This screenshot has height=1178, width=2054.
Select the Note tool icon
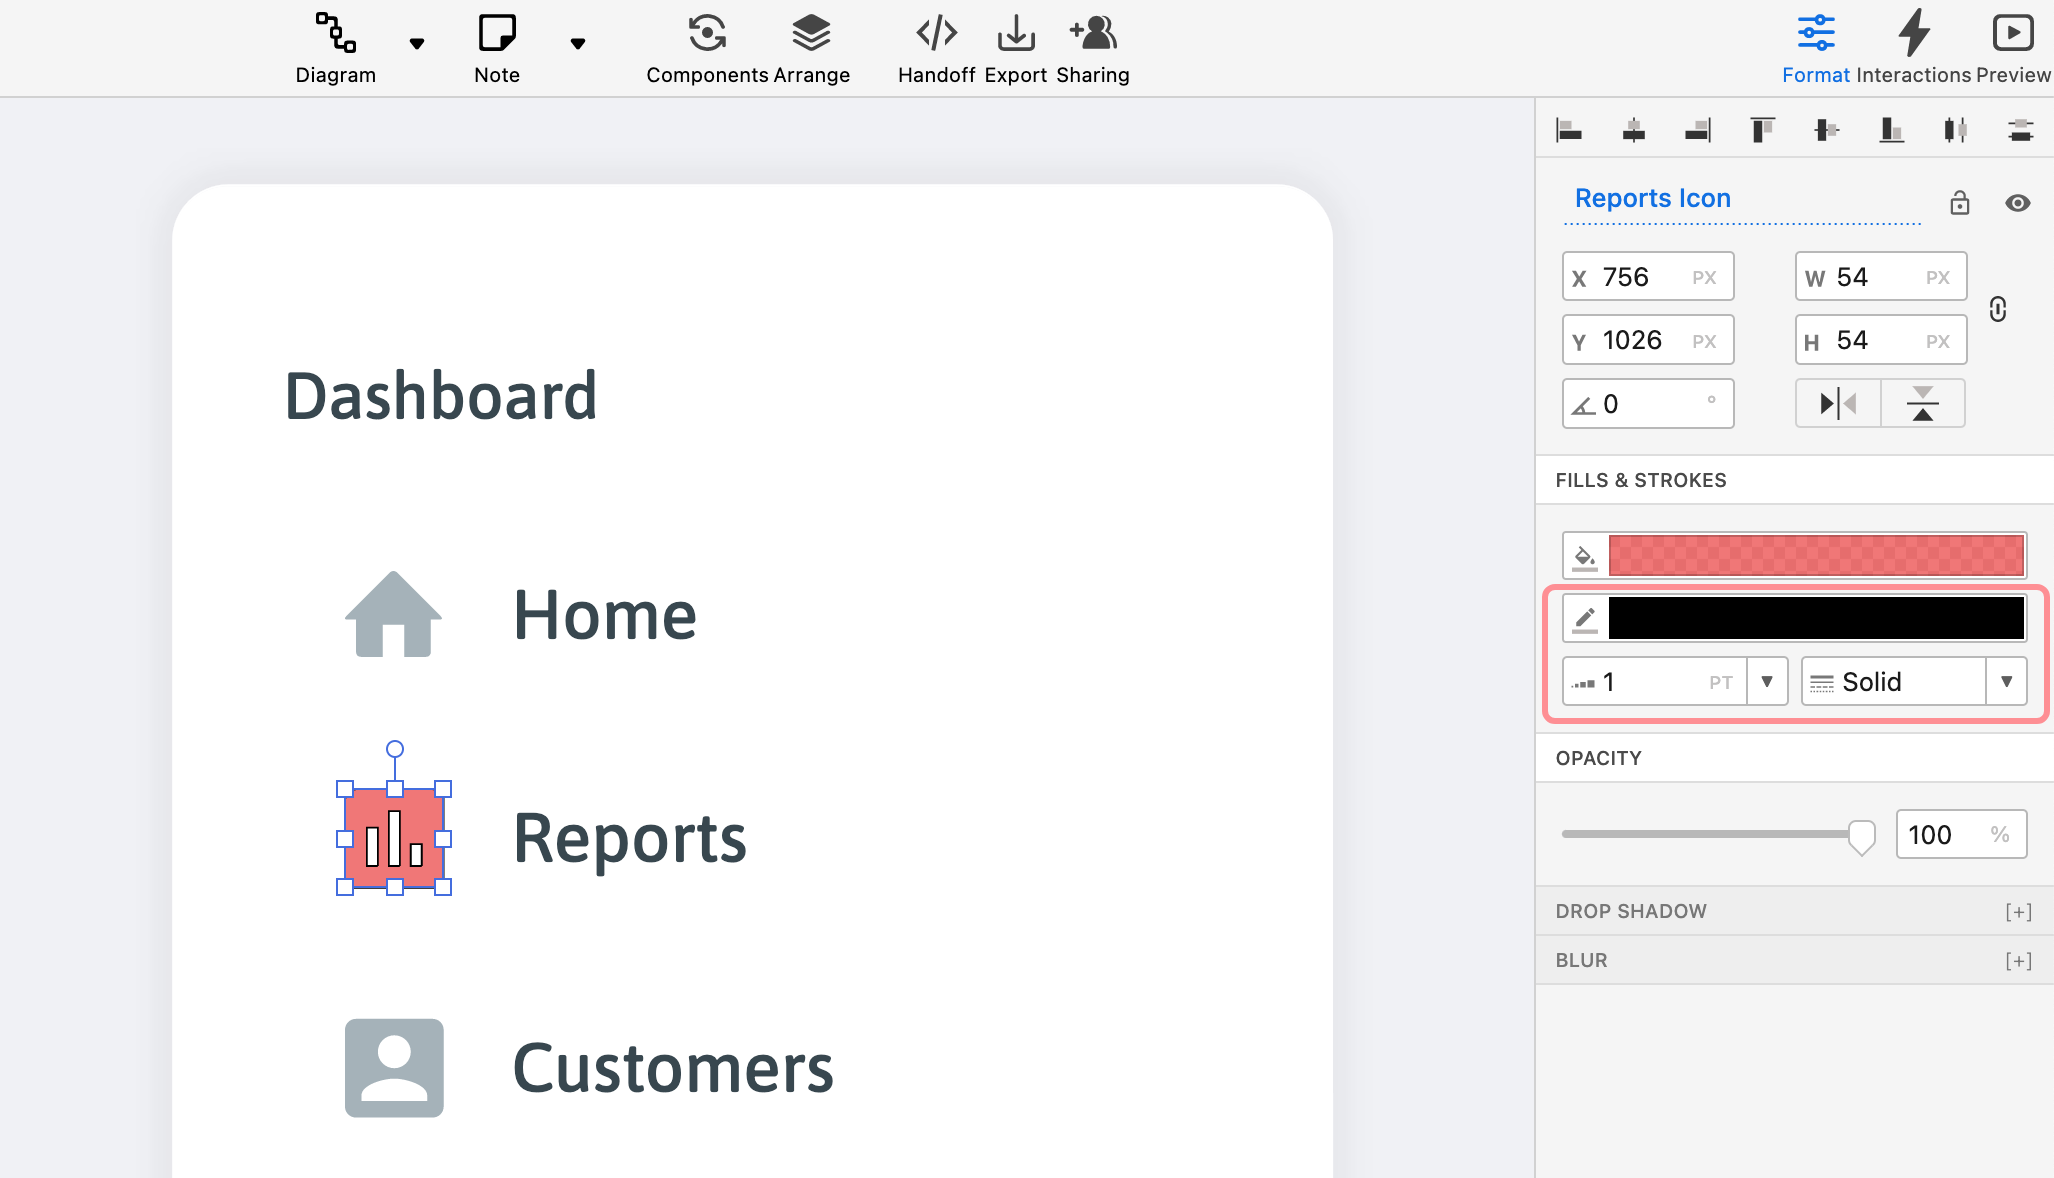pyautogui.click(x=496, y=33)
